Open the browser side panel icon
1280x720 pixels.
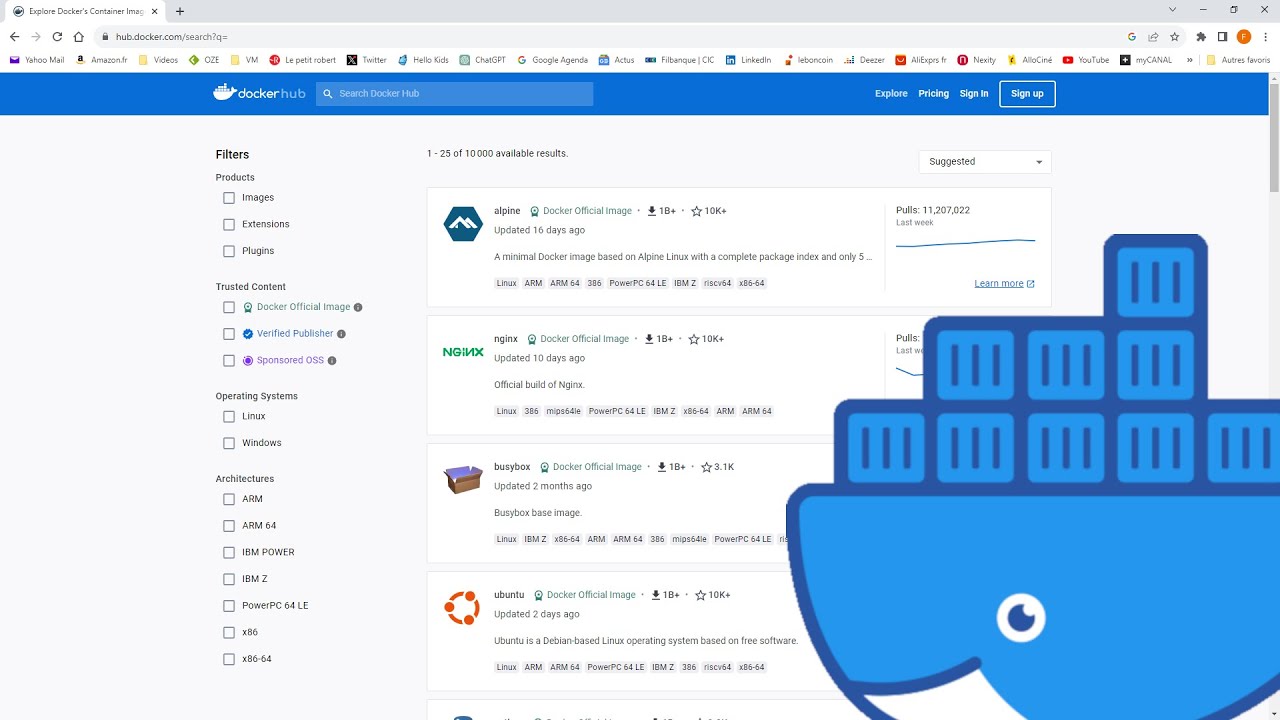1222,37
